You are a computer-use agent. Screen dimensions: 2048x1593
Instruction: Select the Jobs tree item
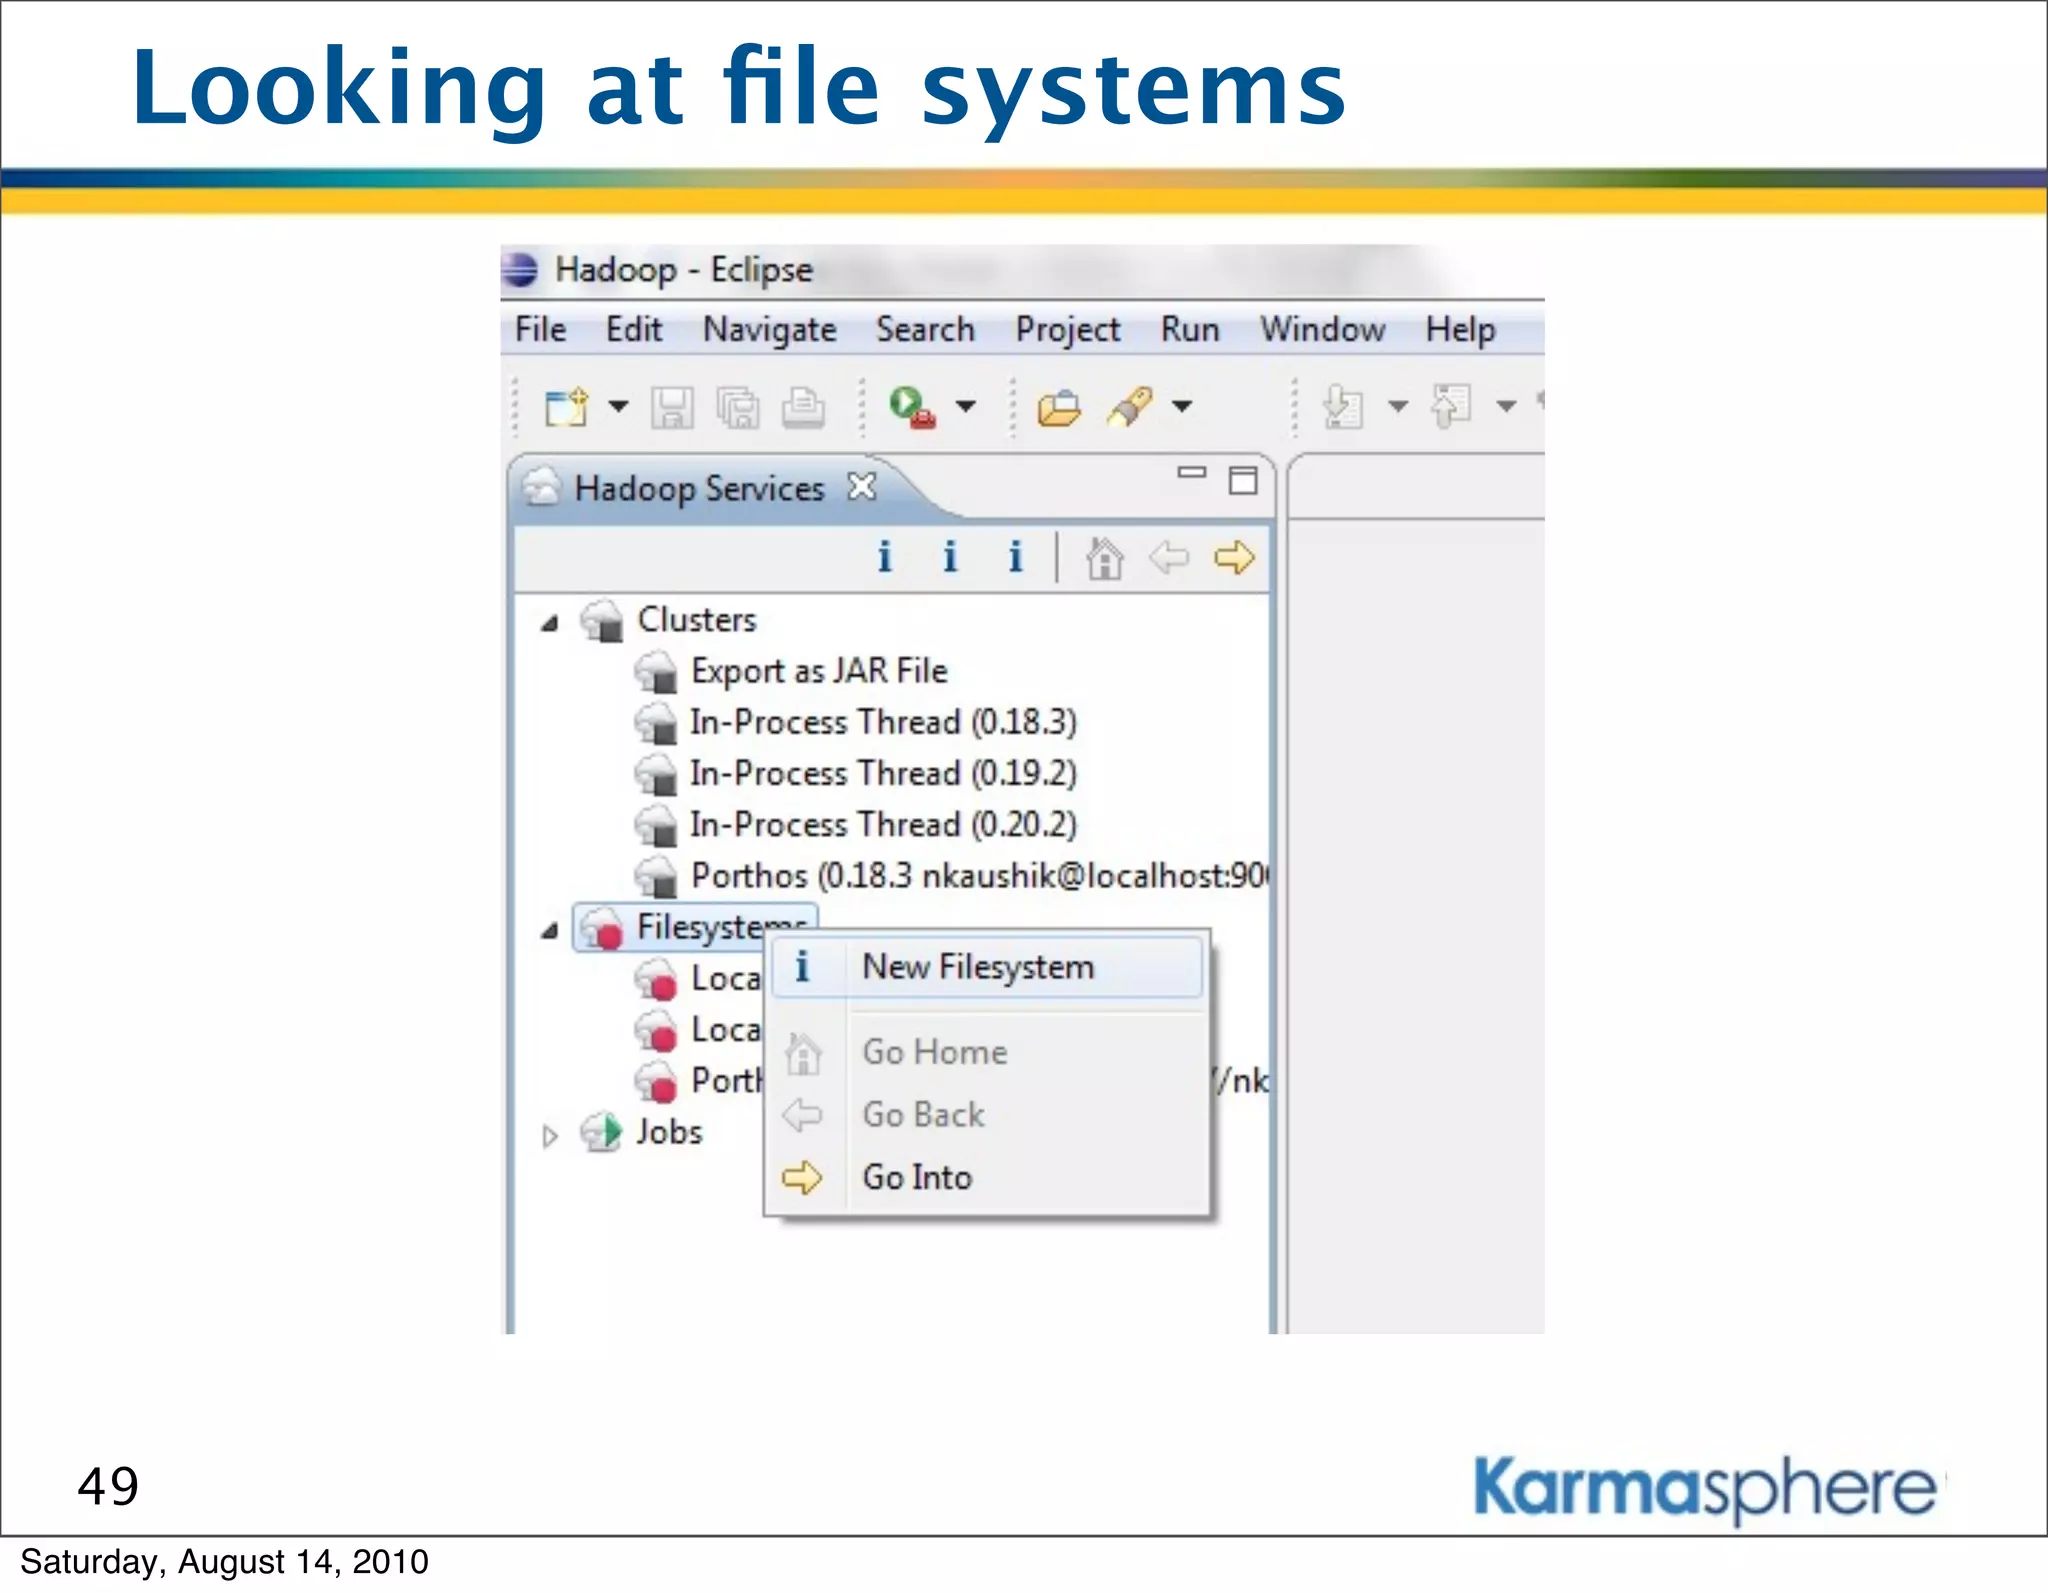pyautogui.click(x=669, y=1132)
